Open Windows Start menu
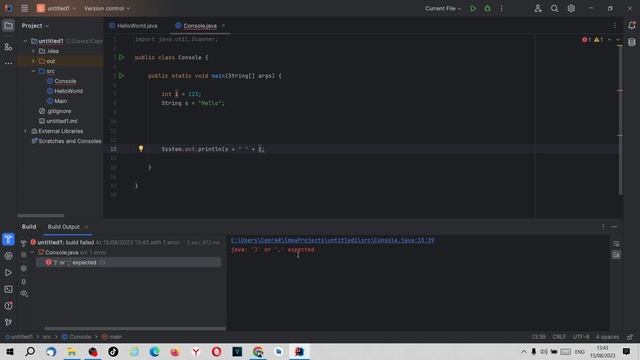Screen dimensions: 640x360 click(9, 351)
